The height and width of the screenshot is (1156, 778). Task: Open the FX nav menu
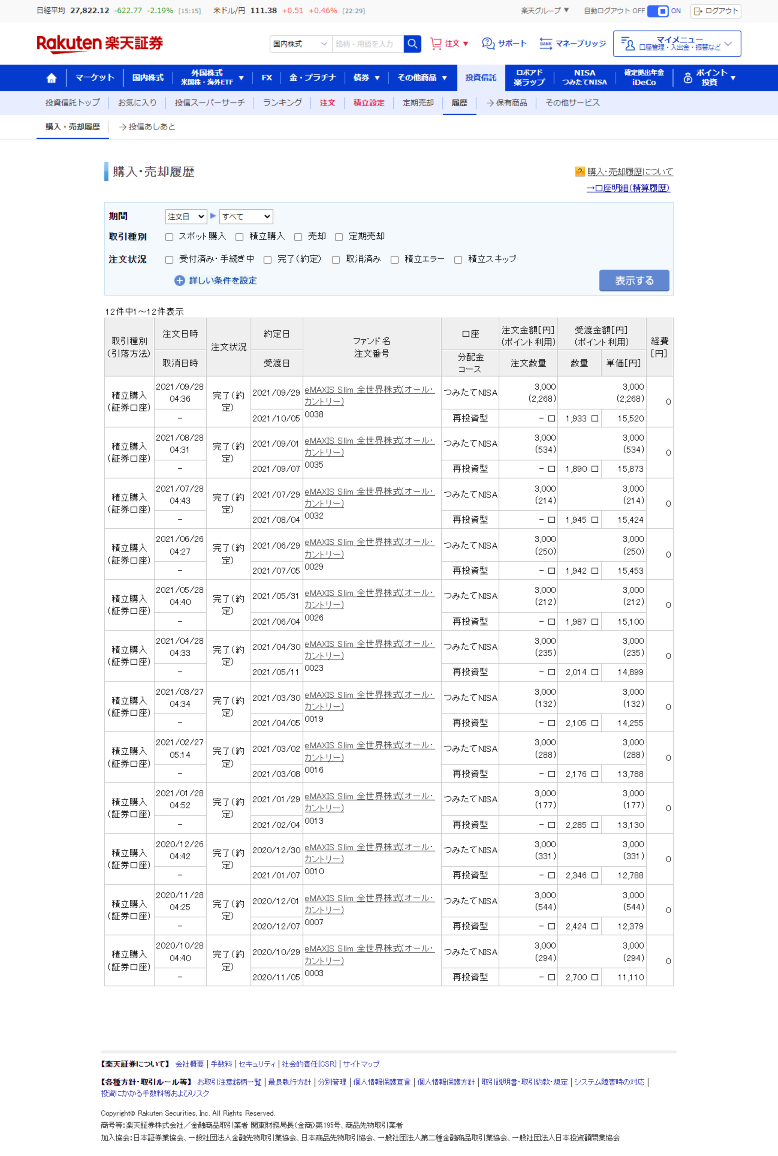coord(267,77)
